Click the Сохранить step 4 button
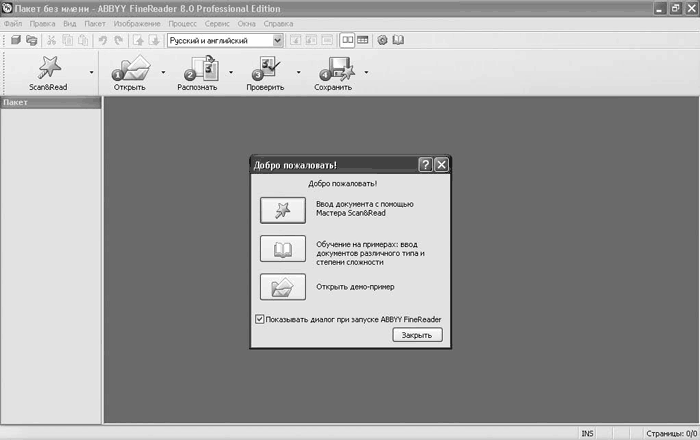Screen dimensions: 700x440 (x=333, y=73)
